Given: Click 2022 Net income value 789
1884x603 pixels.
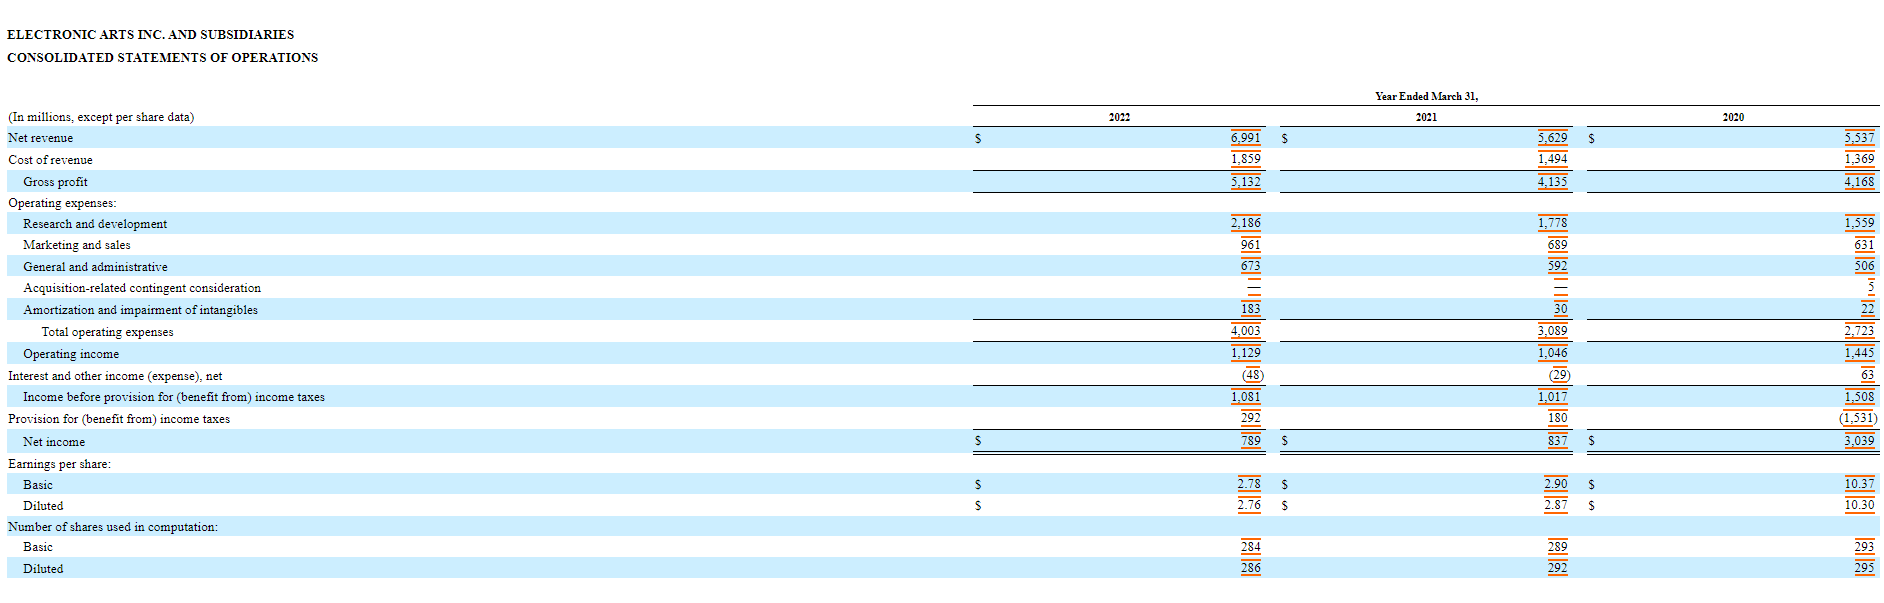Looking at the screenshot, I should 1250,441.
